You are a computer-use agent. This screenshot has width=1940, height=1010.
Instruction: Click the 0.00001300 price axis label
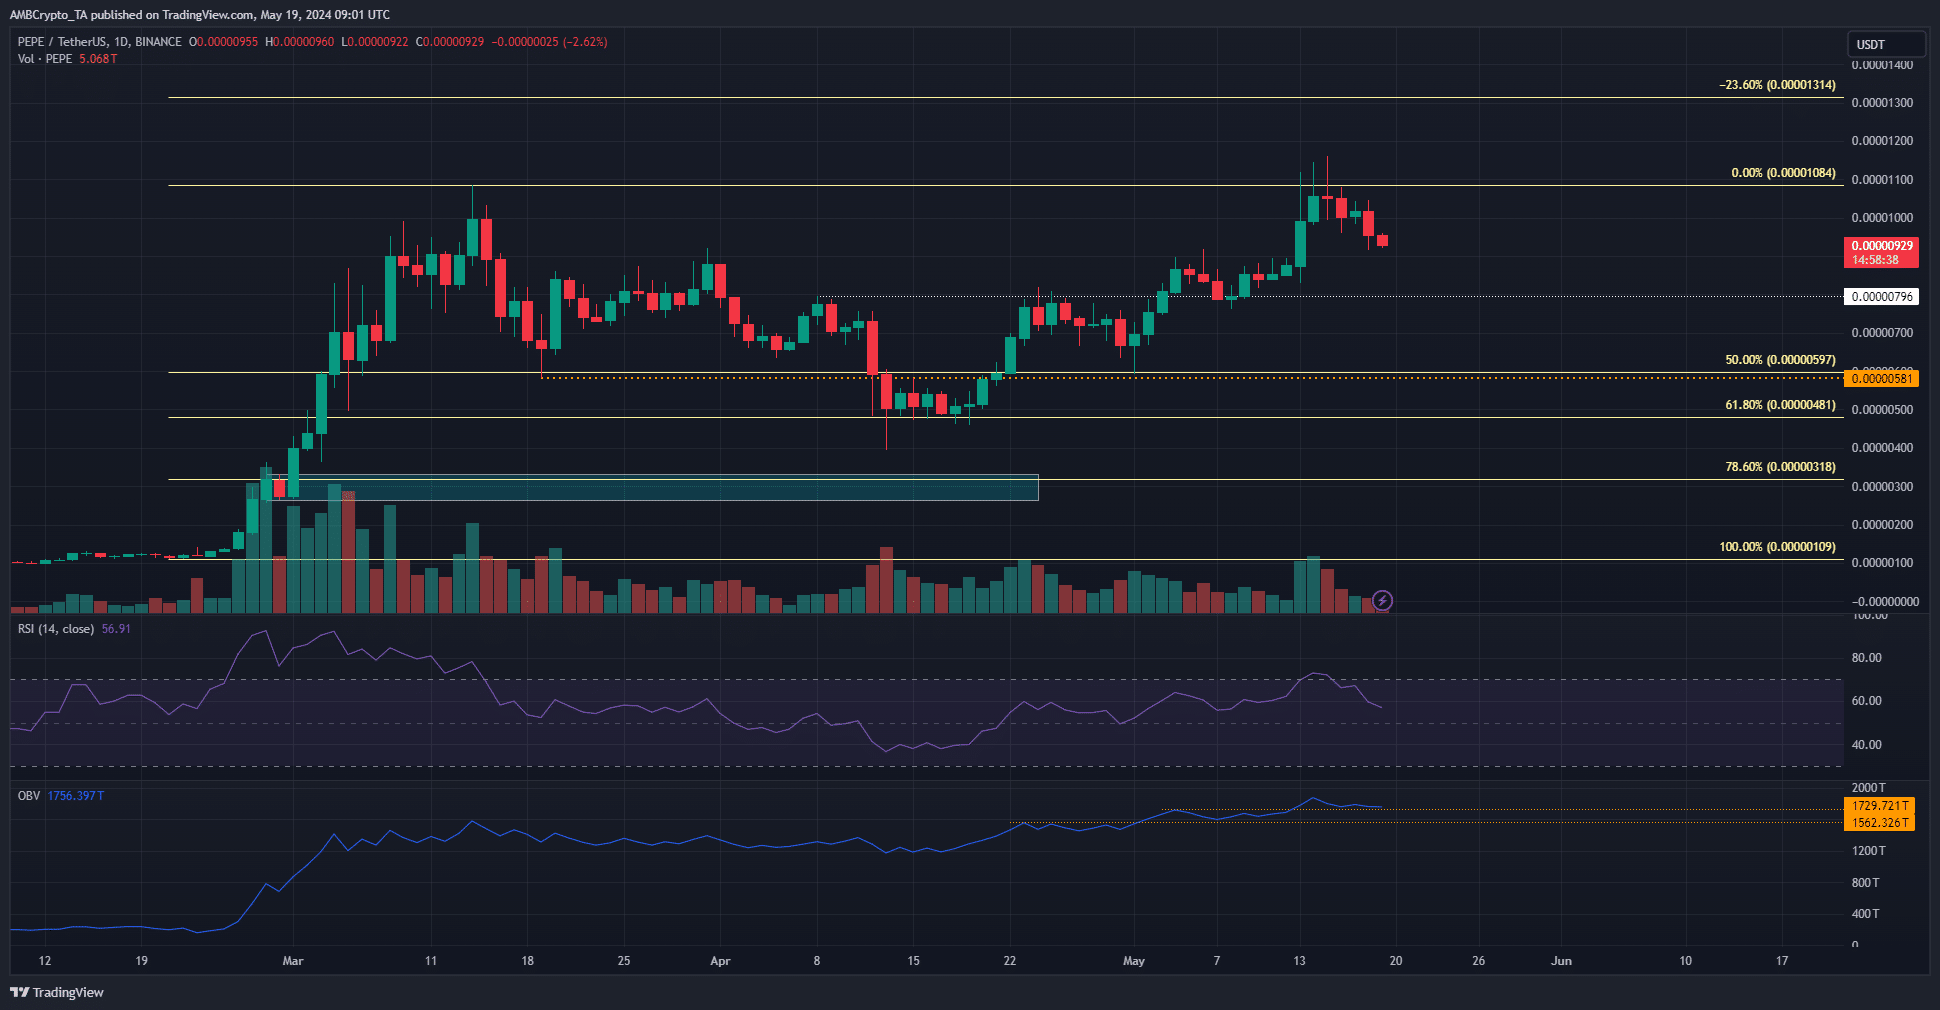(1882, 103)
